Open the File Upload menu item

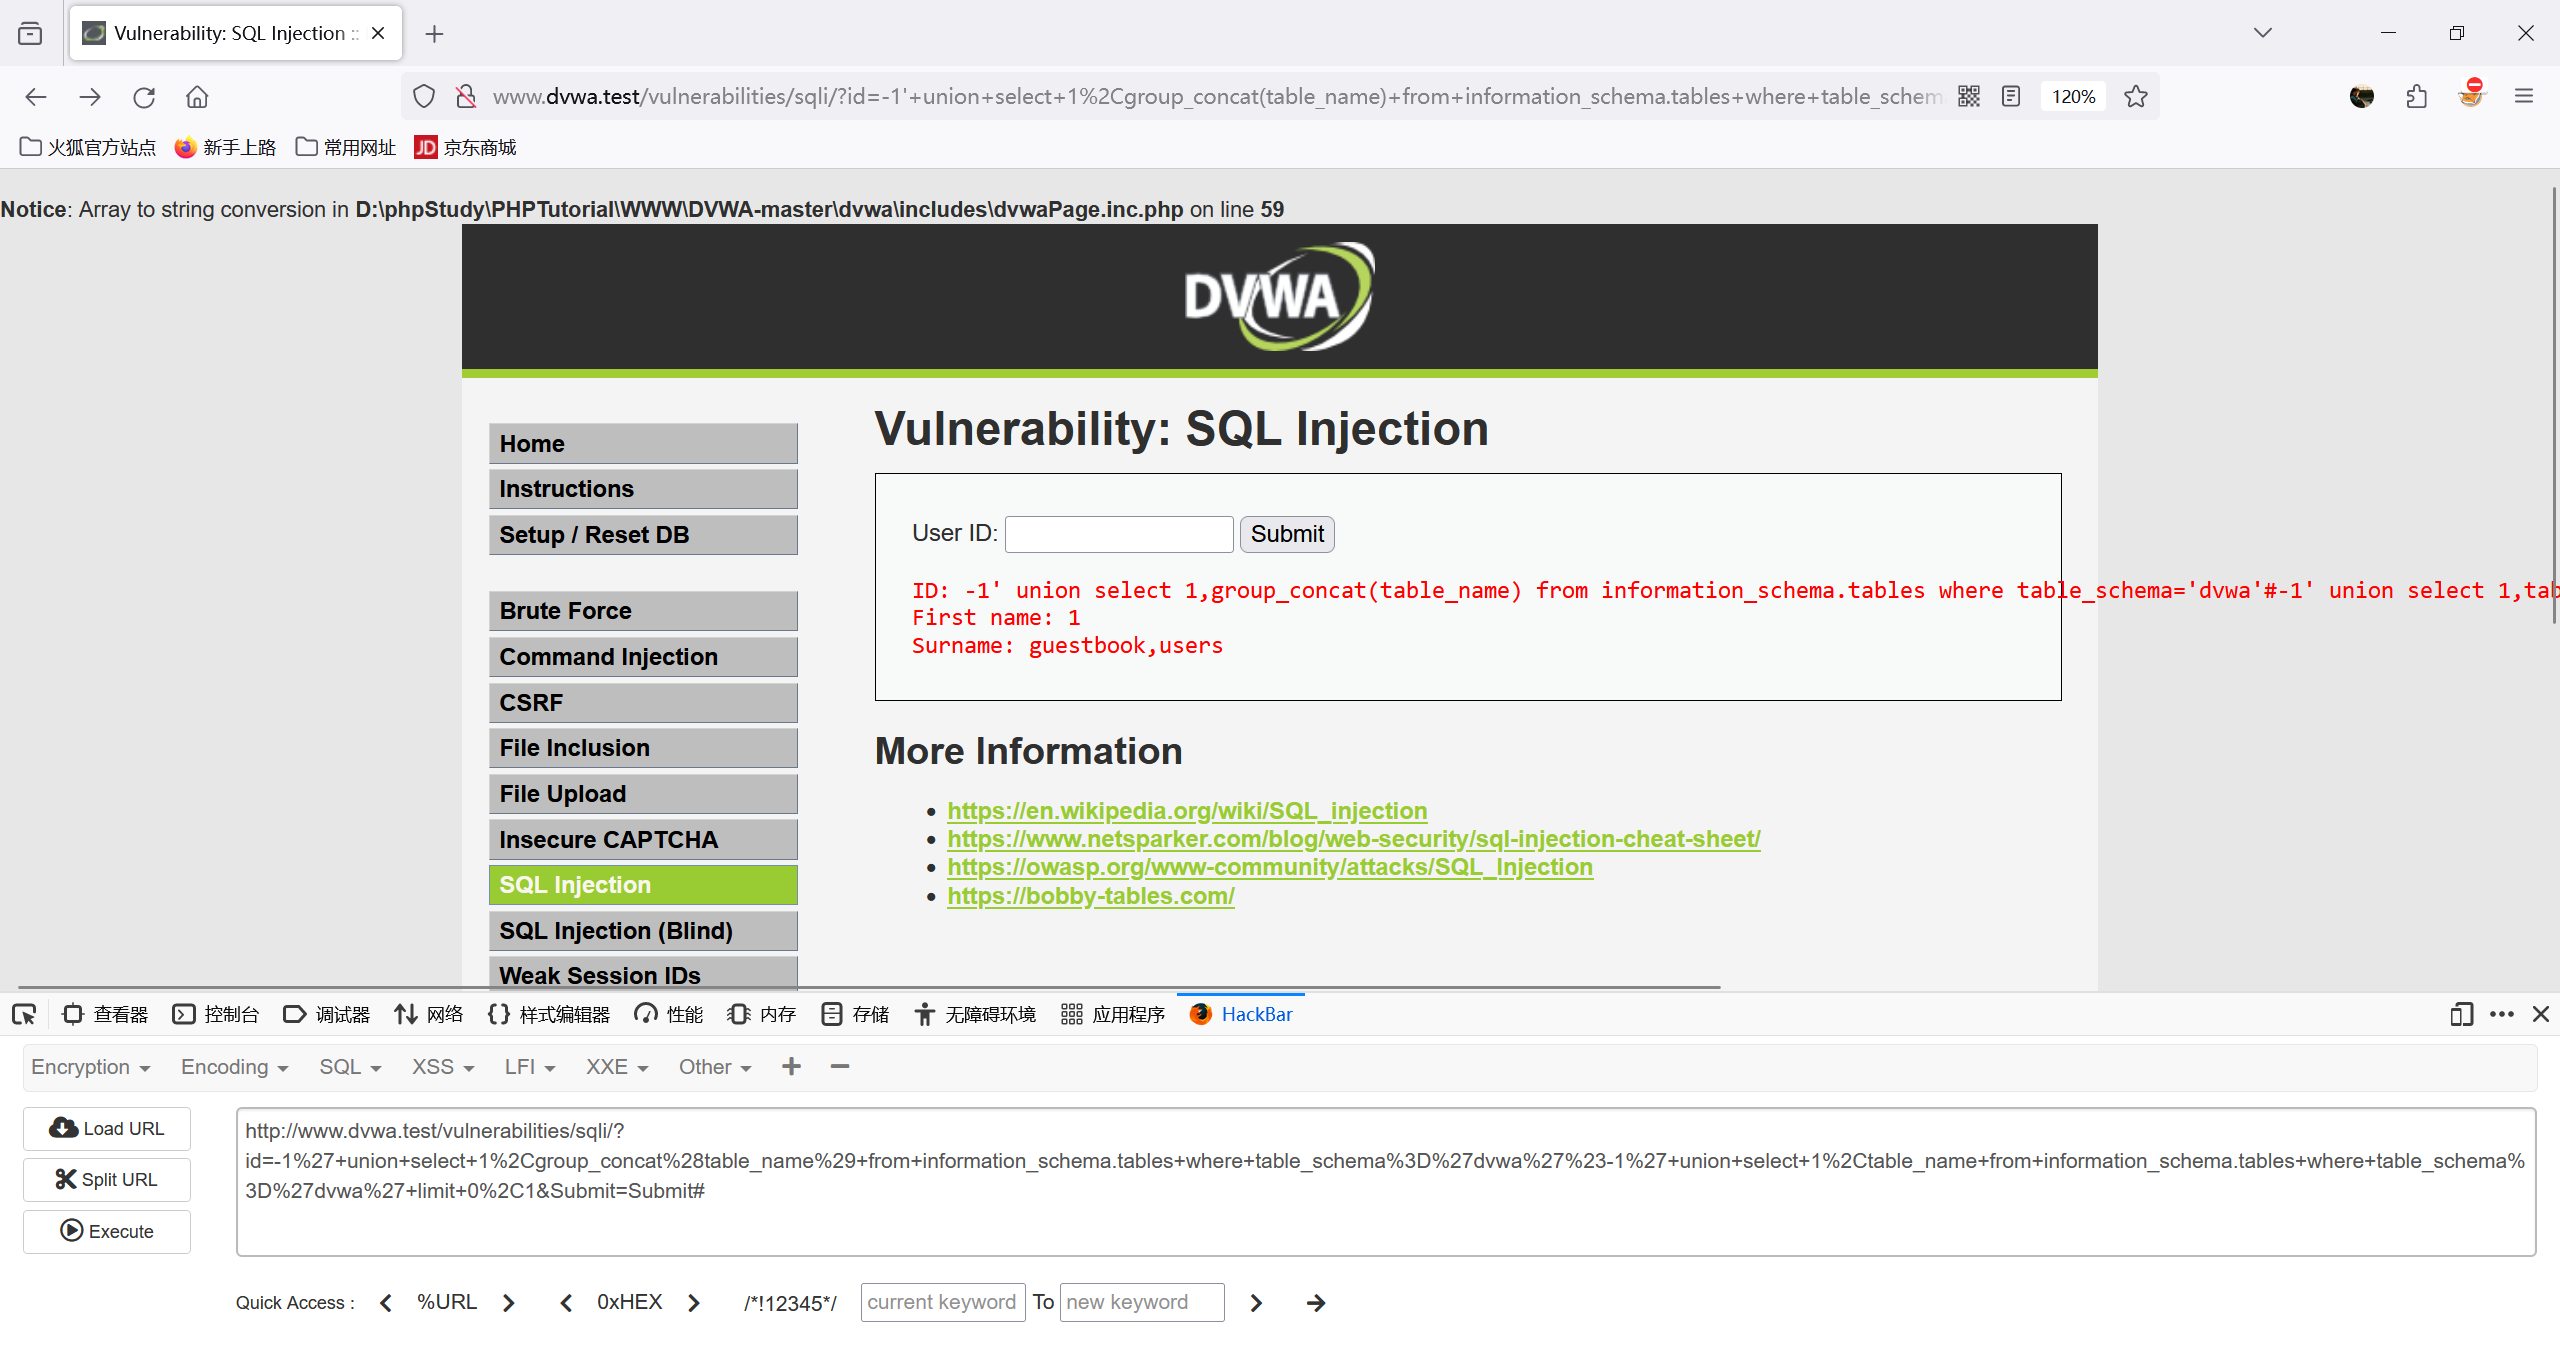click(643, 794)
